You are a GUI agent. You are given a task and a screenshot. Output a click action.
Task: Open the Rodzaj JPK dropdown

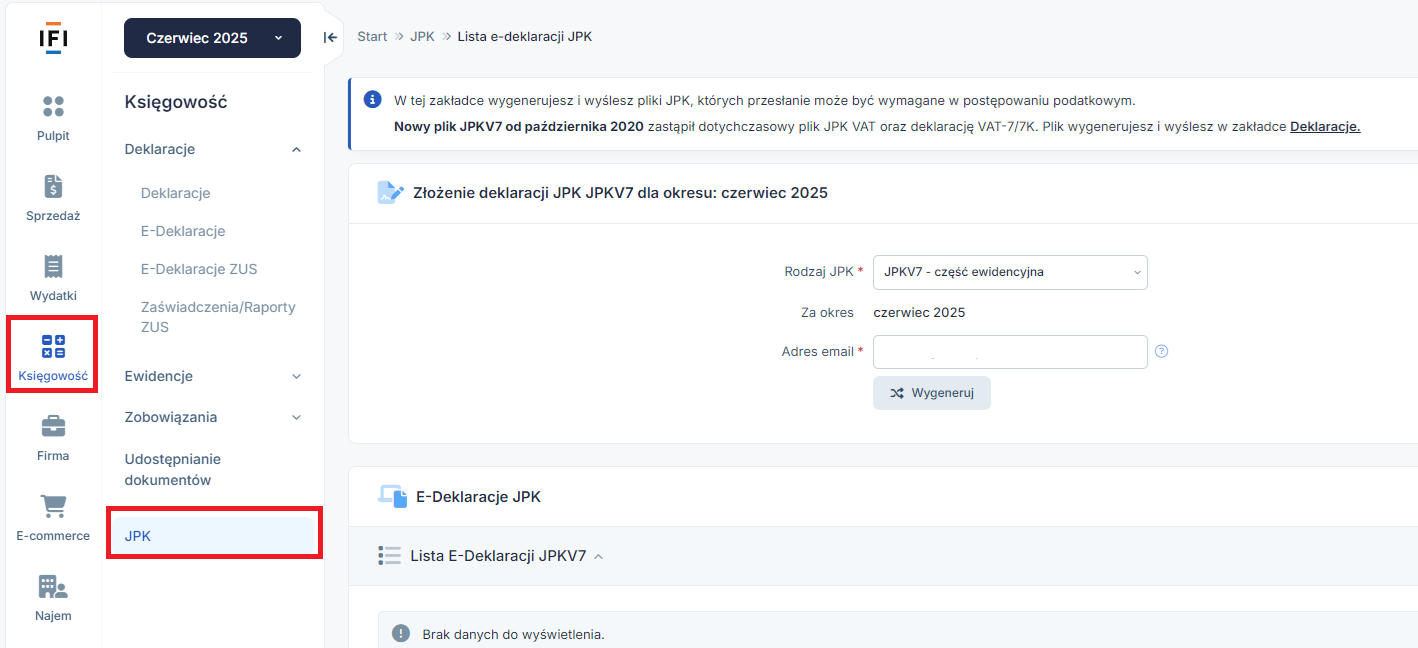coord(1010,272)
